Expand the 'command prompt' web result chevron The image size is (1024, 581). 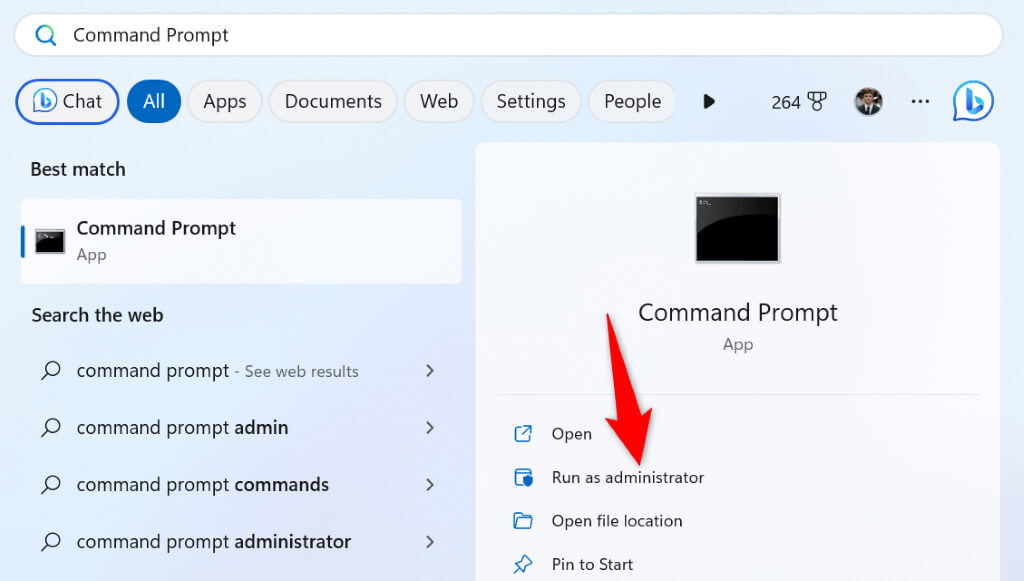(x=430, y=371)
